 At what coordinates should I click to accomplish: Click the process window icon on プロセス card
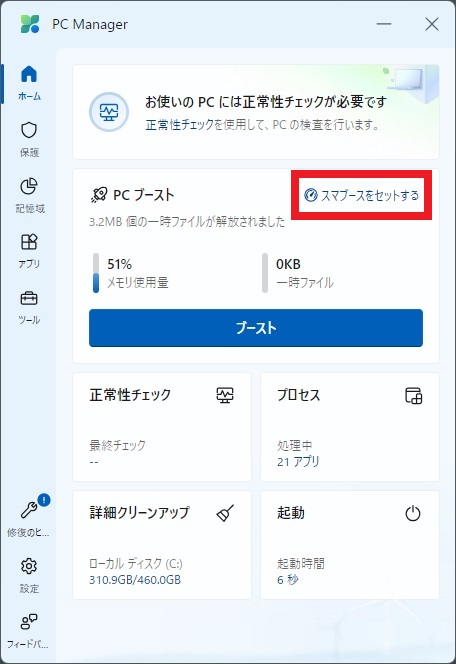[x=413, y=395]
